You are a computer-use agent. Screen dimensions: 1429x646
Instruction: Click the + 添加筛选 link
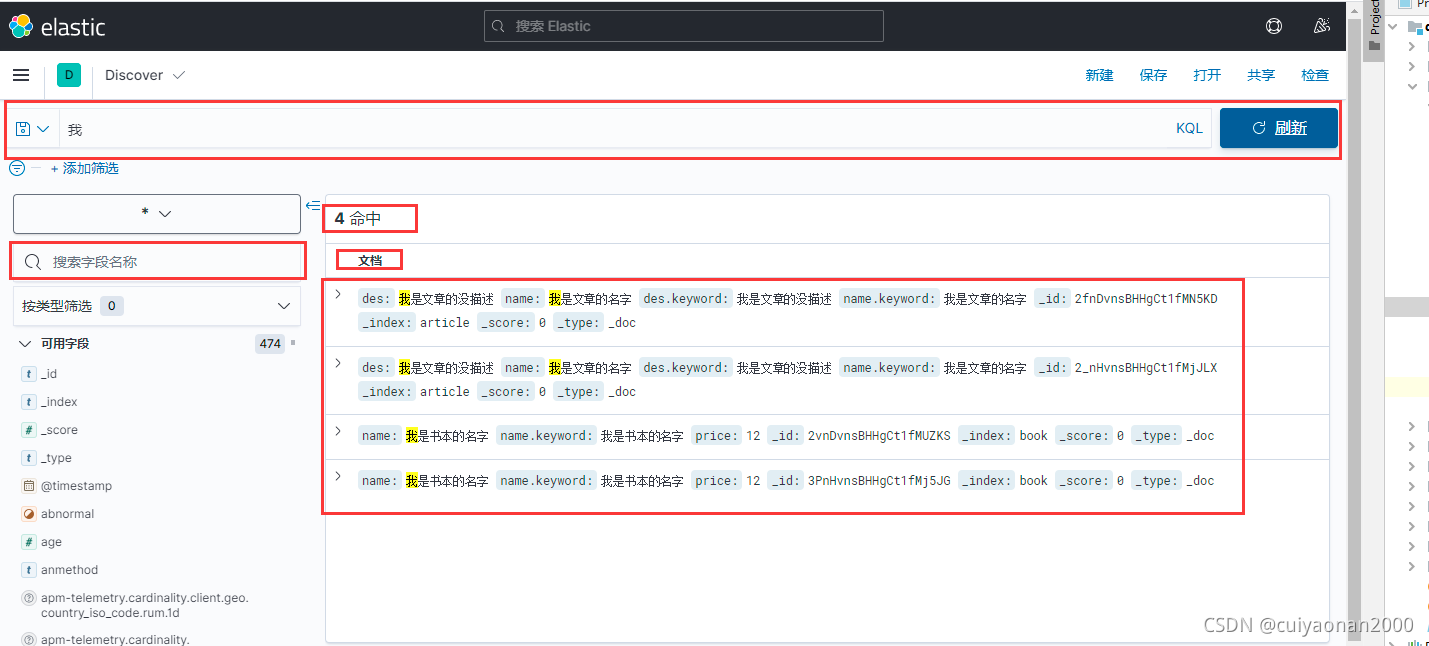(85, 168)
